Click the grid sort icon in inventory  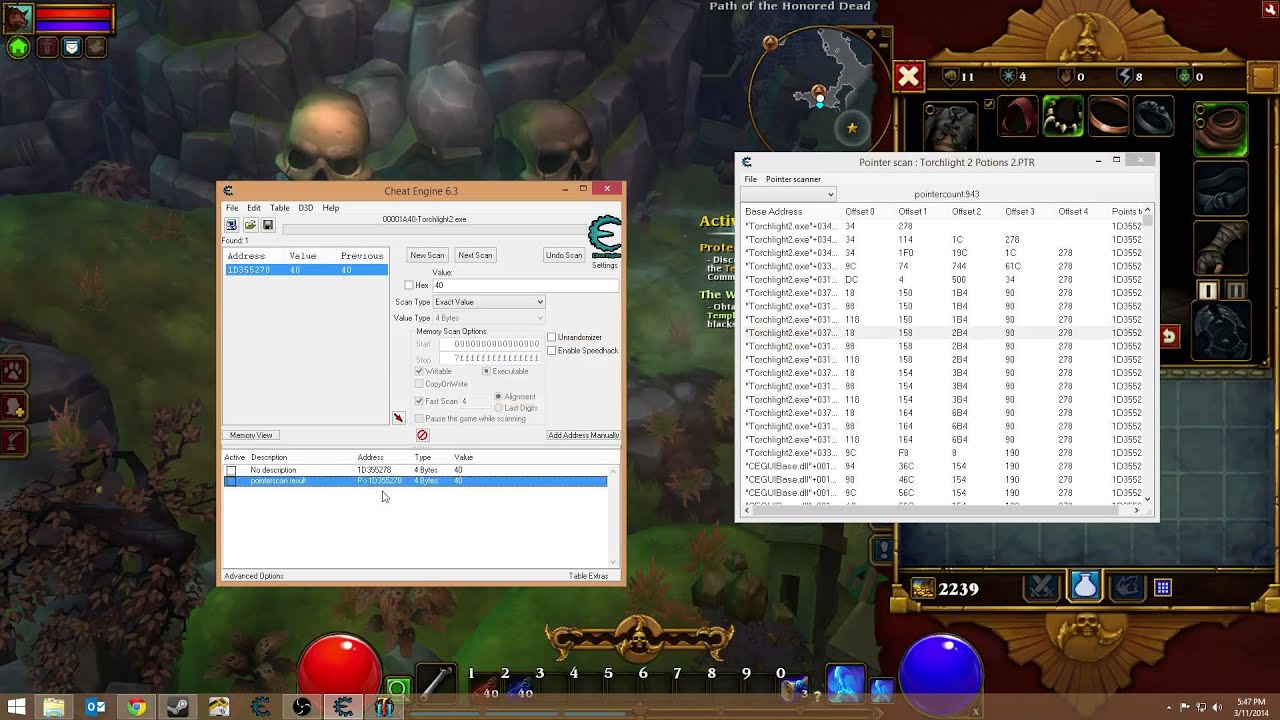(1162, 588)
